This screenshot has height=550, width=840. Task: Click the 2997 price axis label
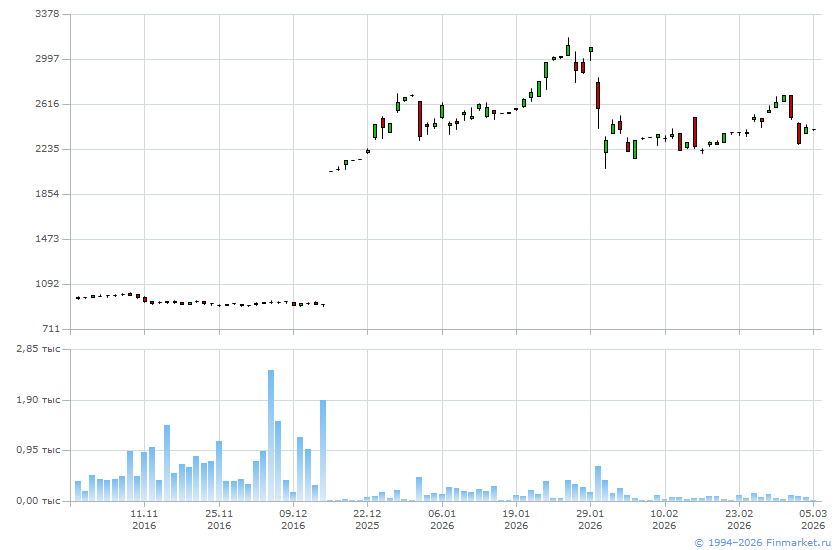pos(46,59)
